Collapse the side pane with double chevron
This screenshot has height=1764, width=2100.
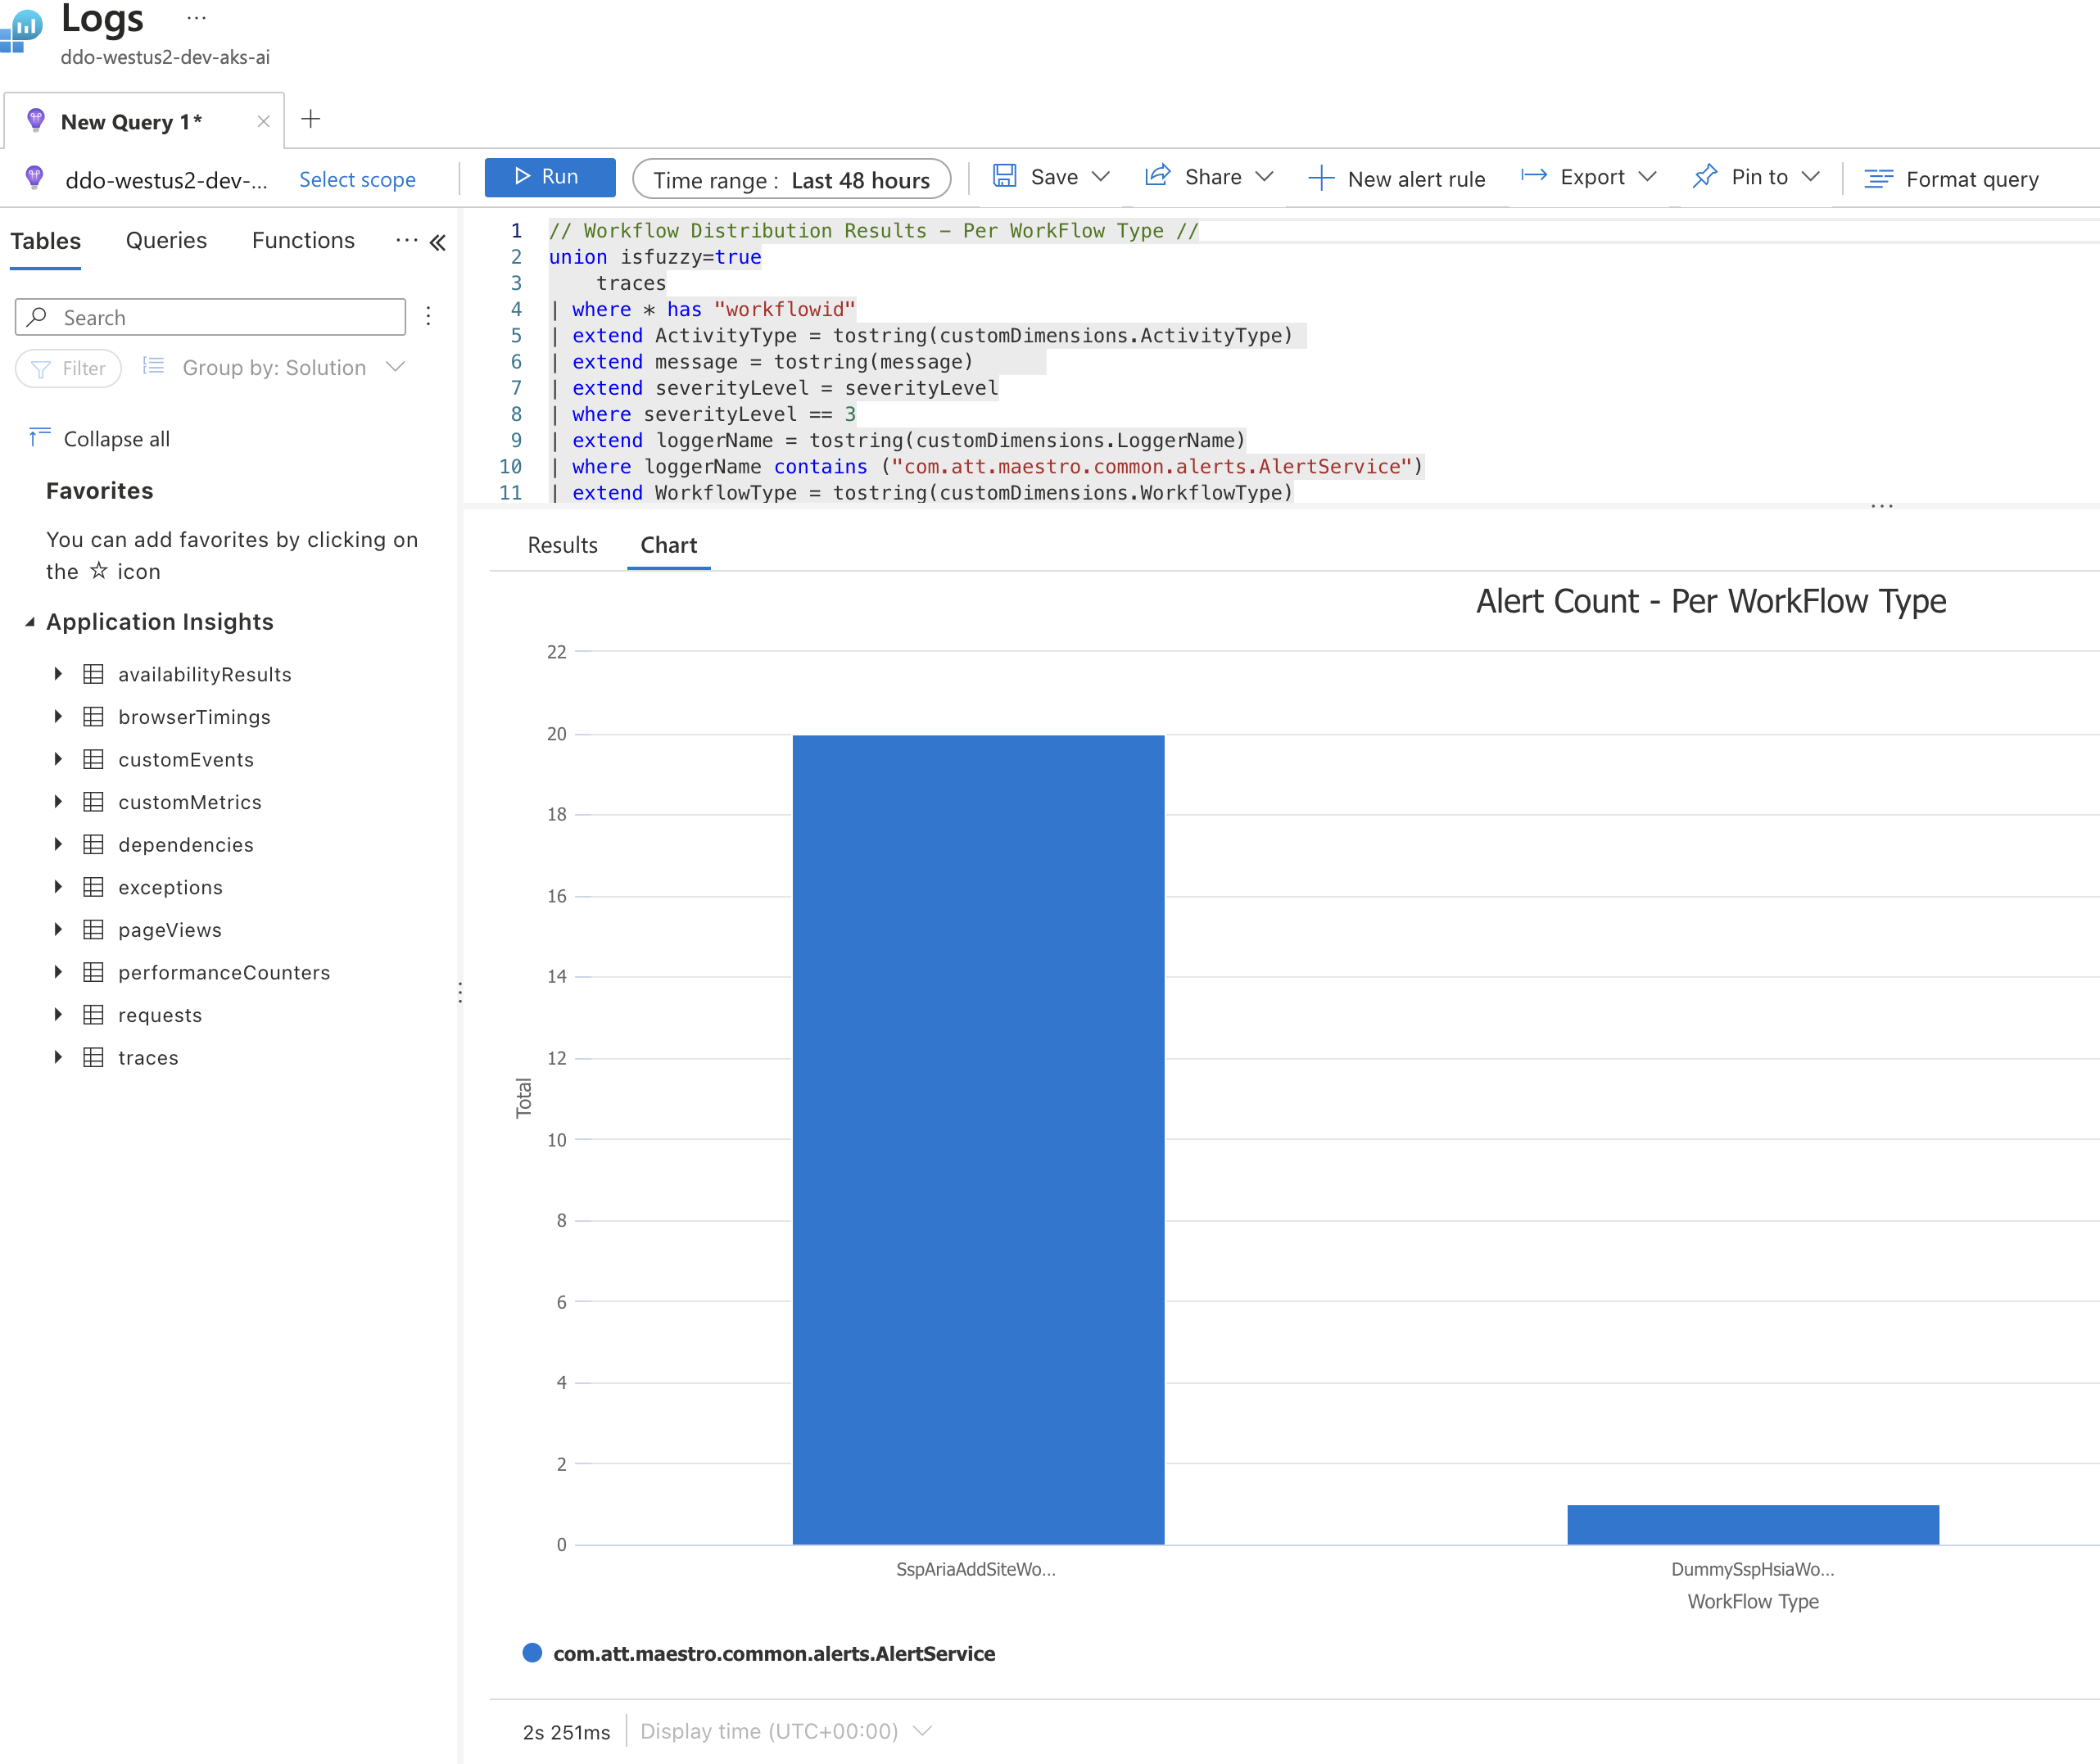point(438,242)
